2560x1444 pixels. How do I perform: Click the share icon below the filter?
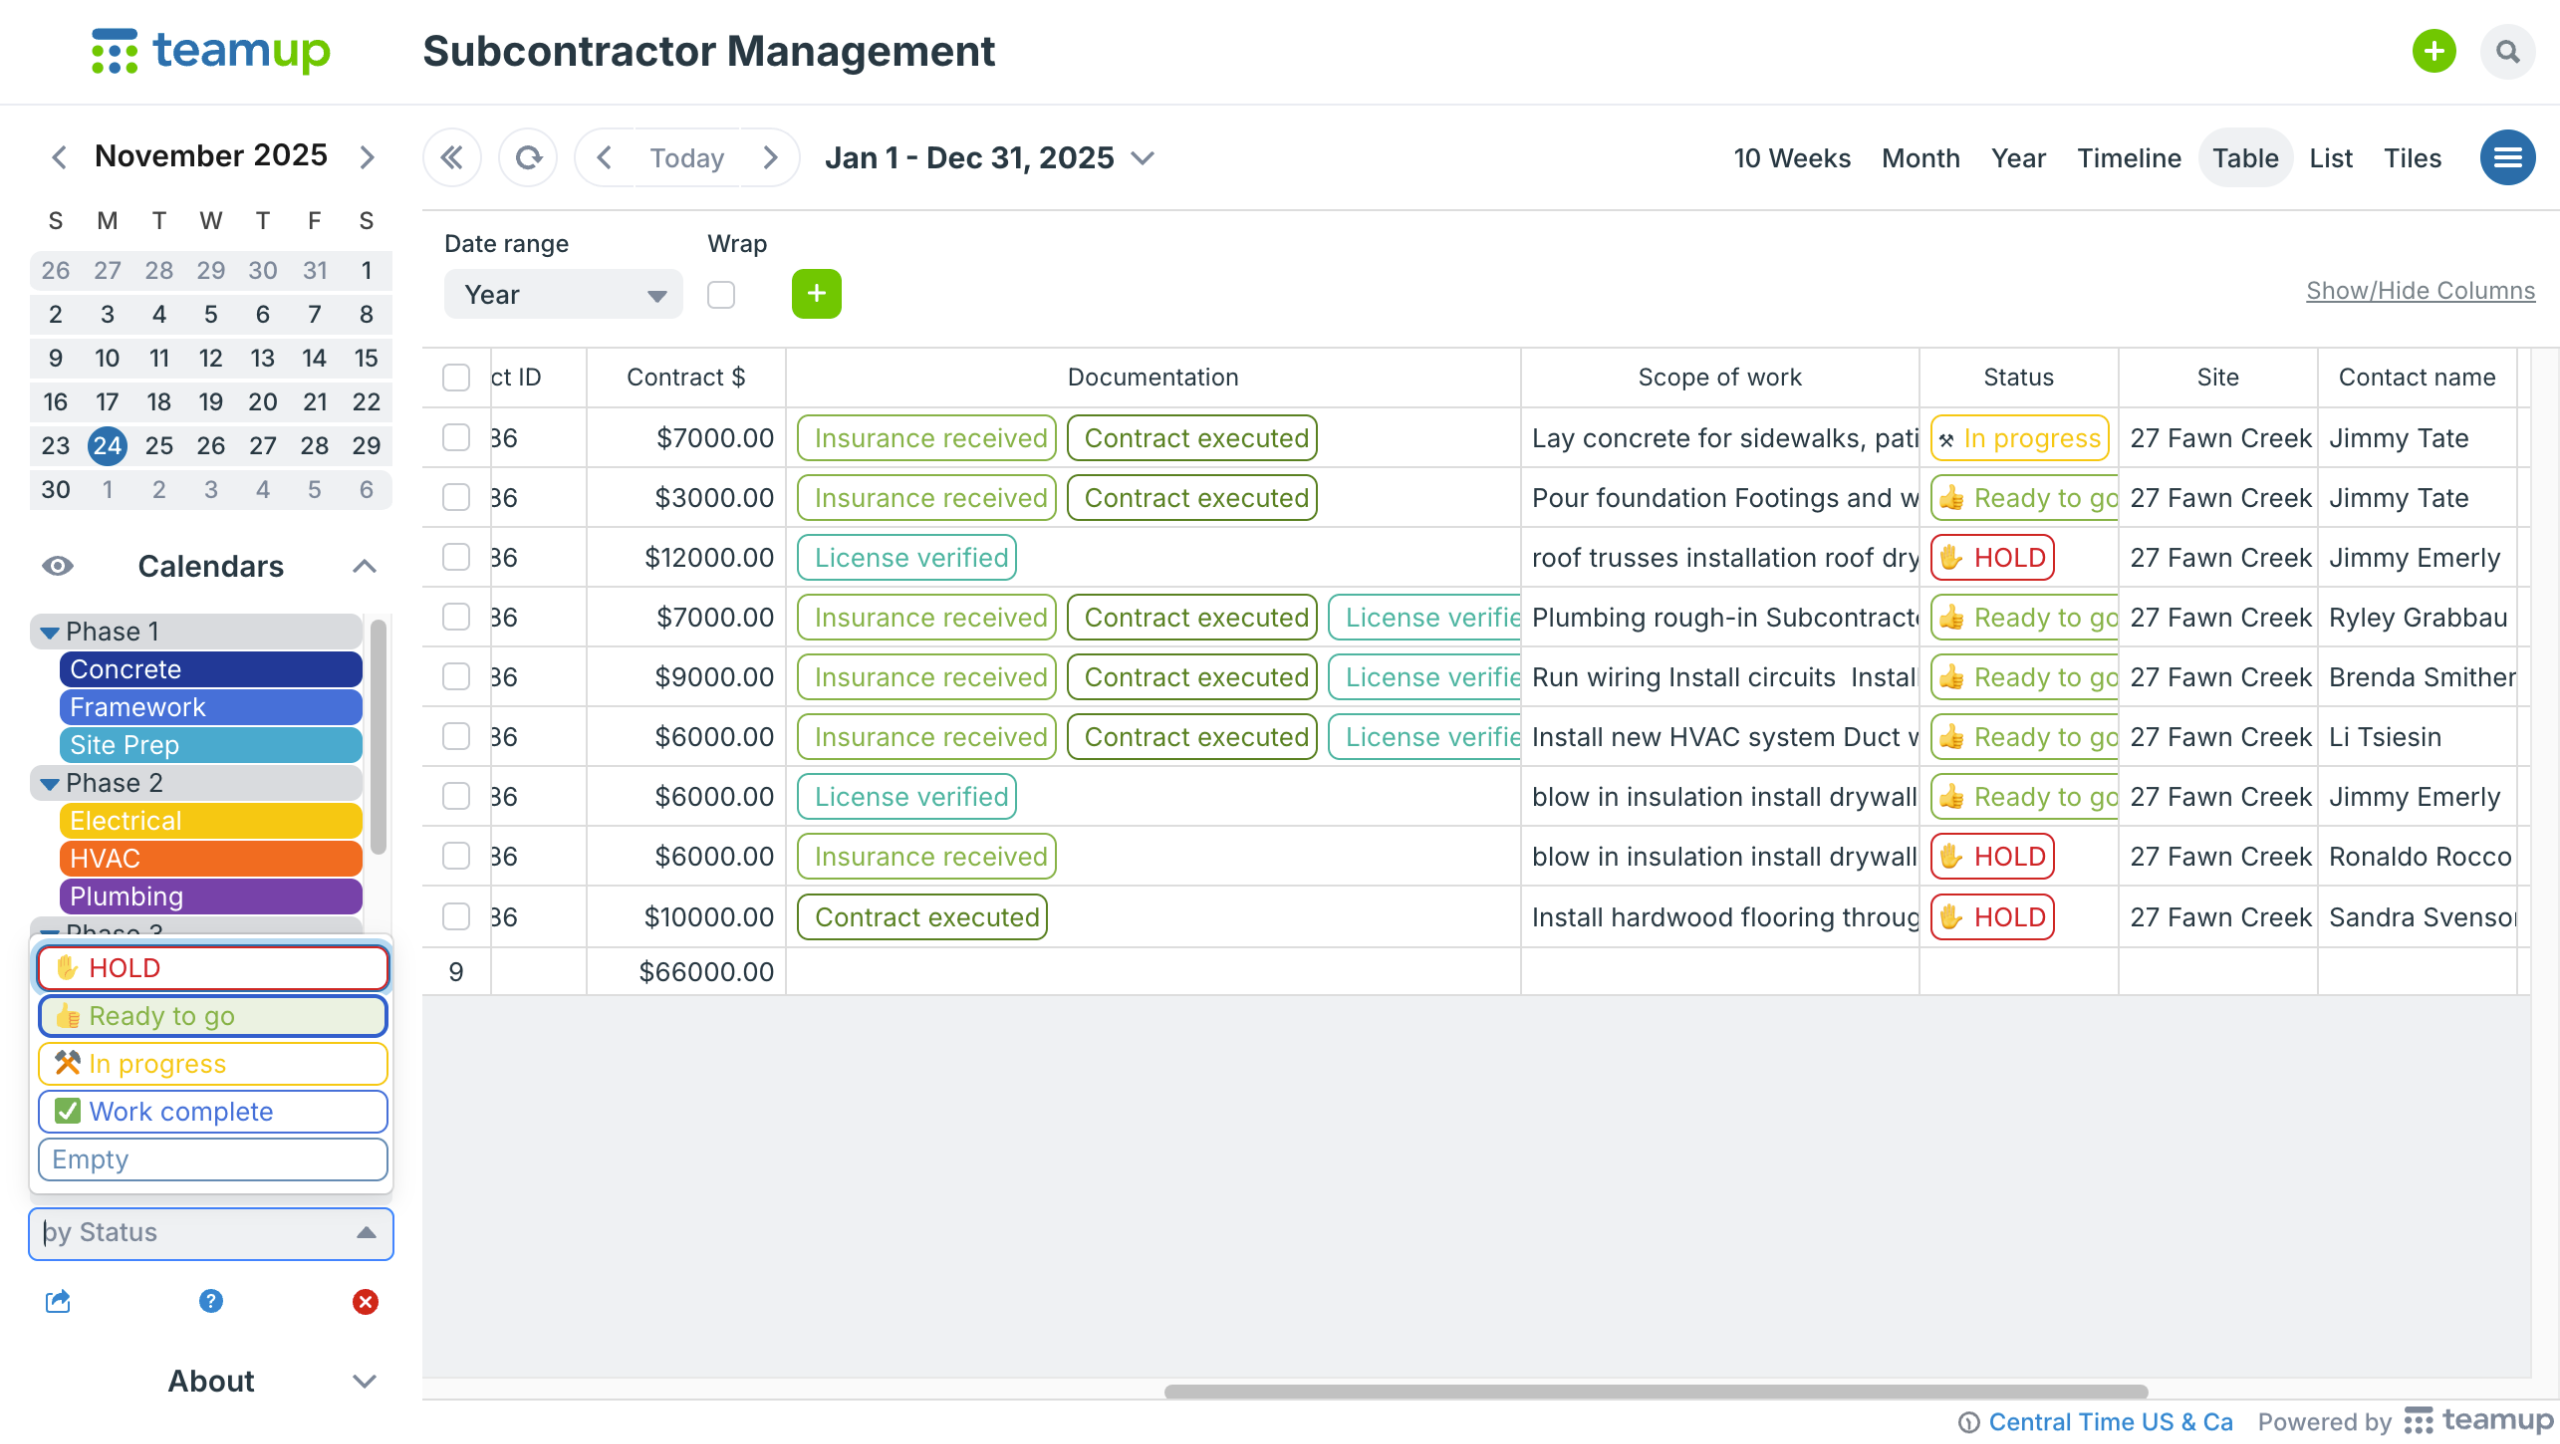click(58, 1301)
